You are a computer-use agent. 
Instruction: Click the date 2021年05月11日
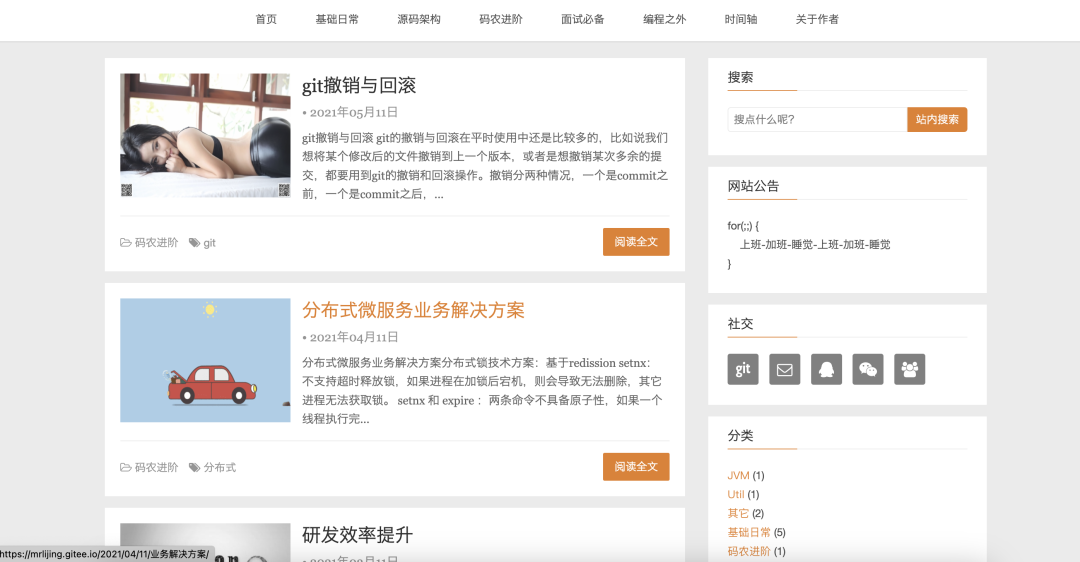coord(354,112)
